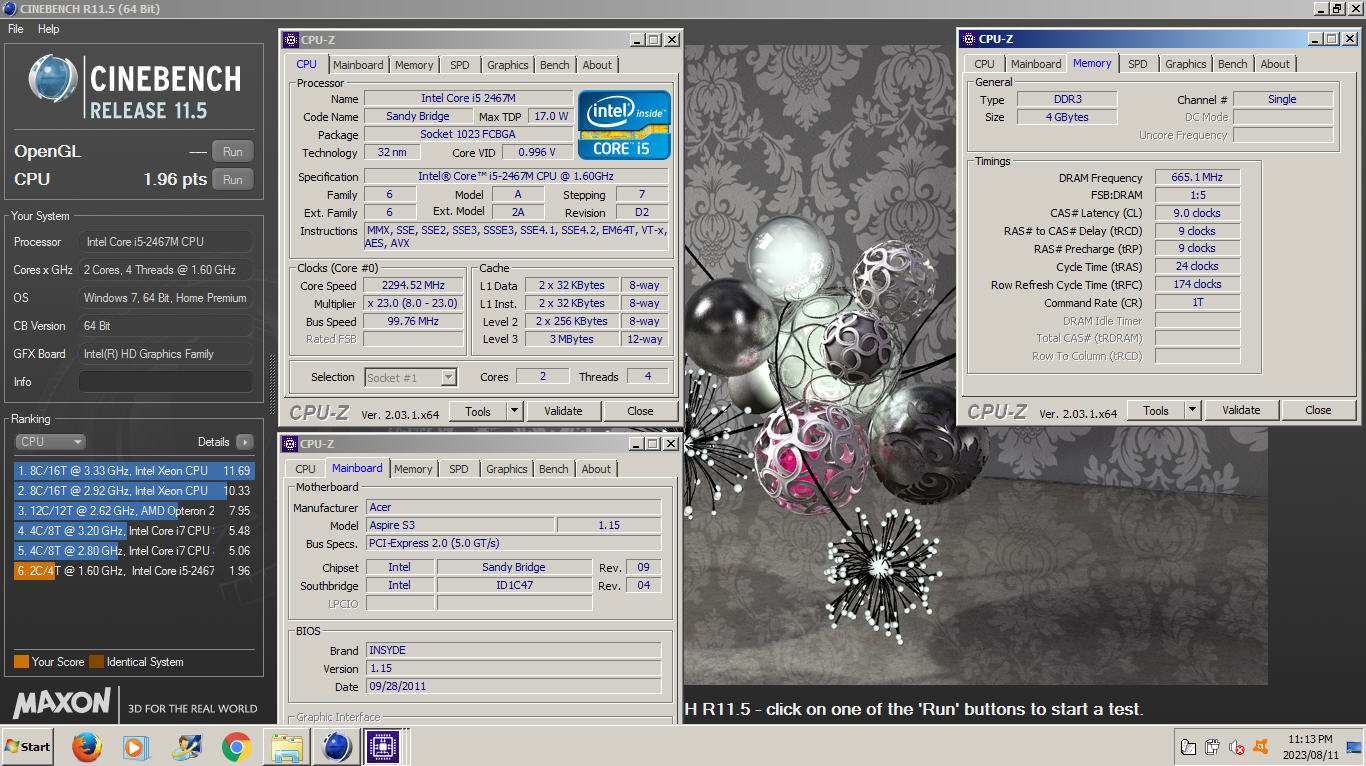Open the Cinebench Help menu

coord(49,29)
